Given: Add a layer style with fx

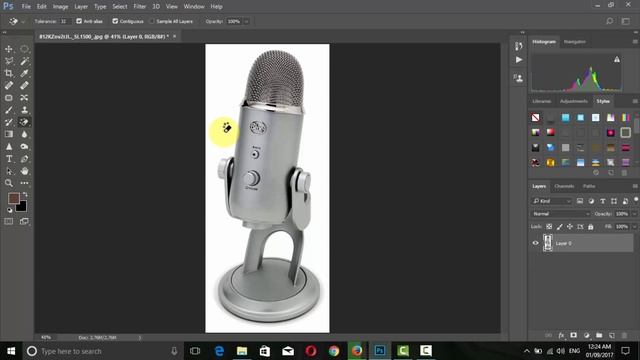Looking at the screenshot, I should pos(561,335).
